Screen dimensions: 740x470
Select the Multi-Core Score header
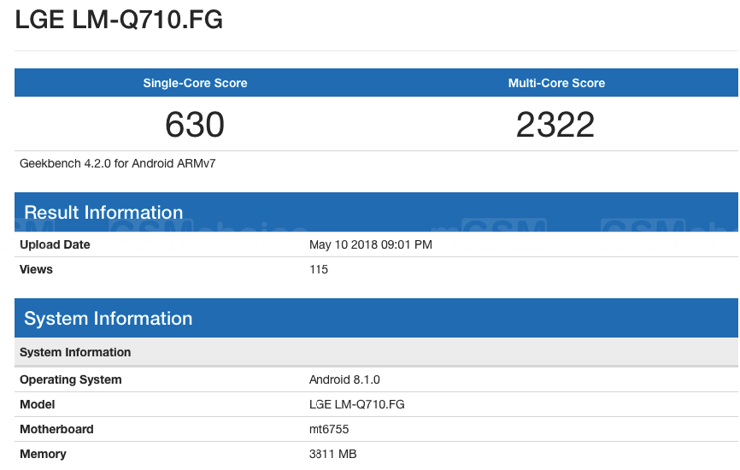[556, 83]
